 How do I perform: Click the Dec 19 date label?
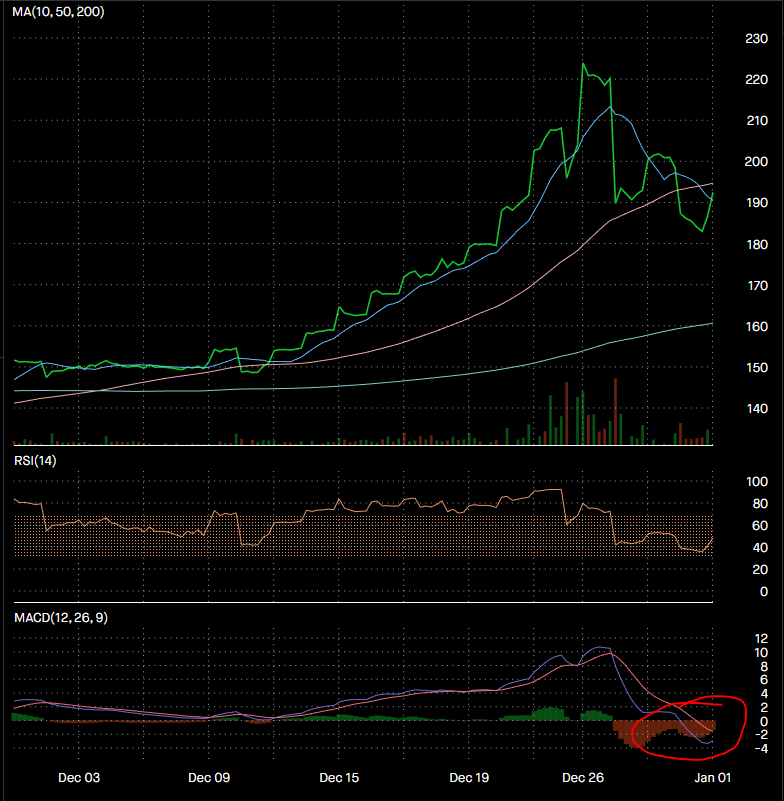pos(469,778)
